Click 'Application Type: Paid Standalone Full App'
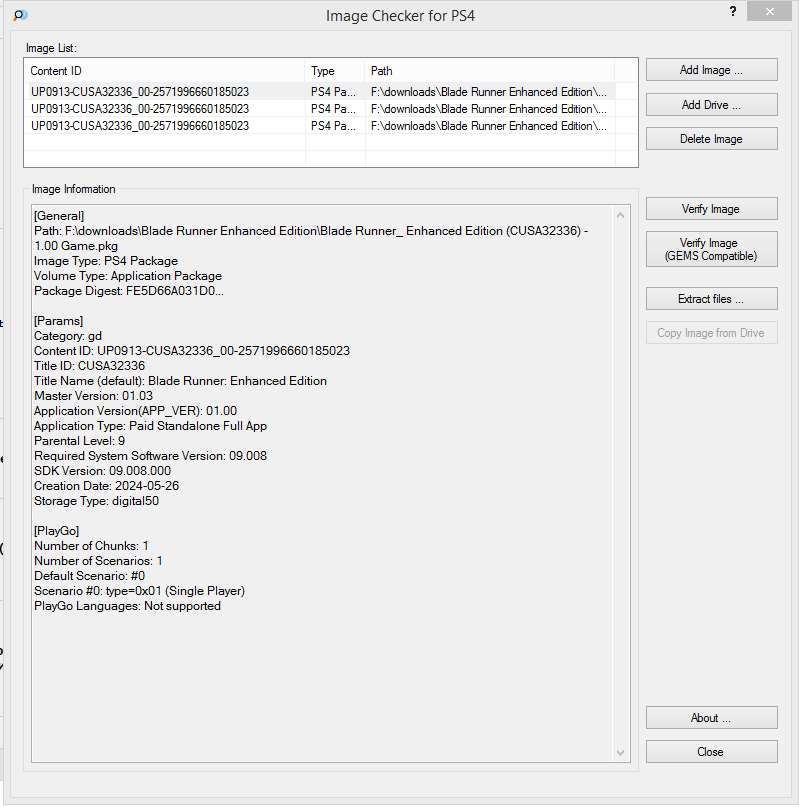The width and height of the screenshot is (799, 807). click(150, 426)
